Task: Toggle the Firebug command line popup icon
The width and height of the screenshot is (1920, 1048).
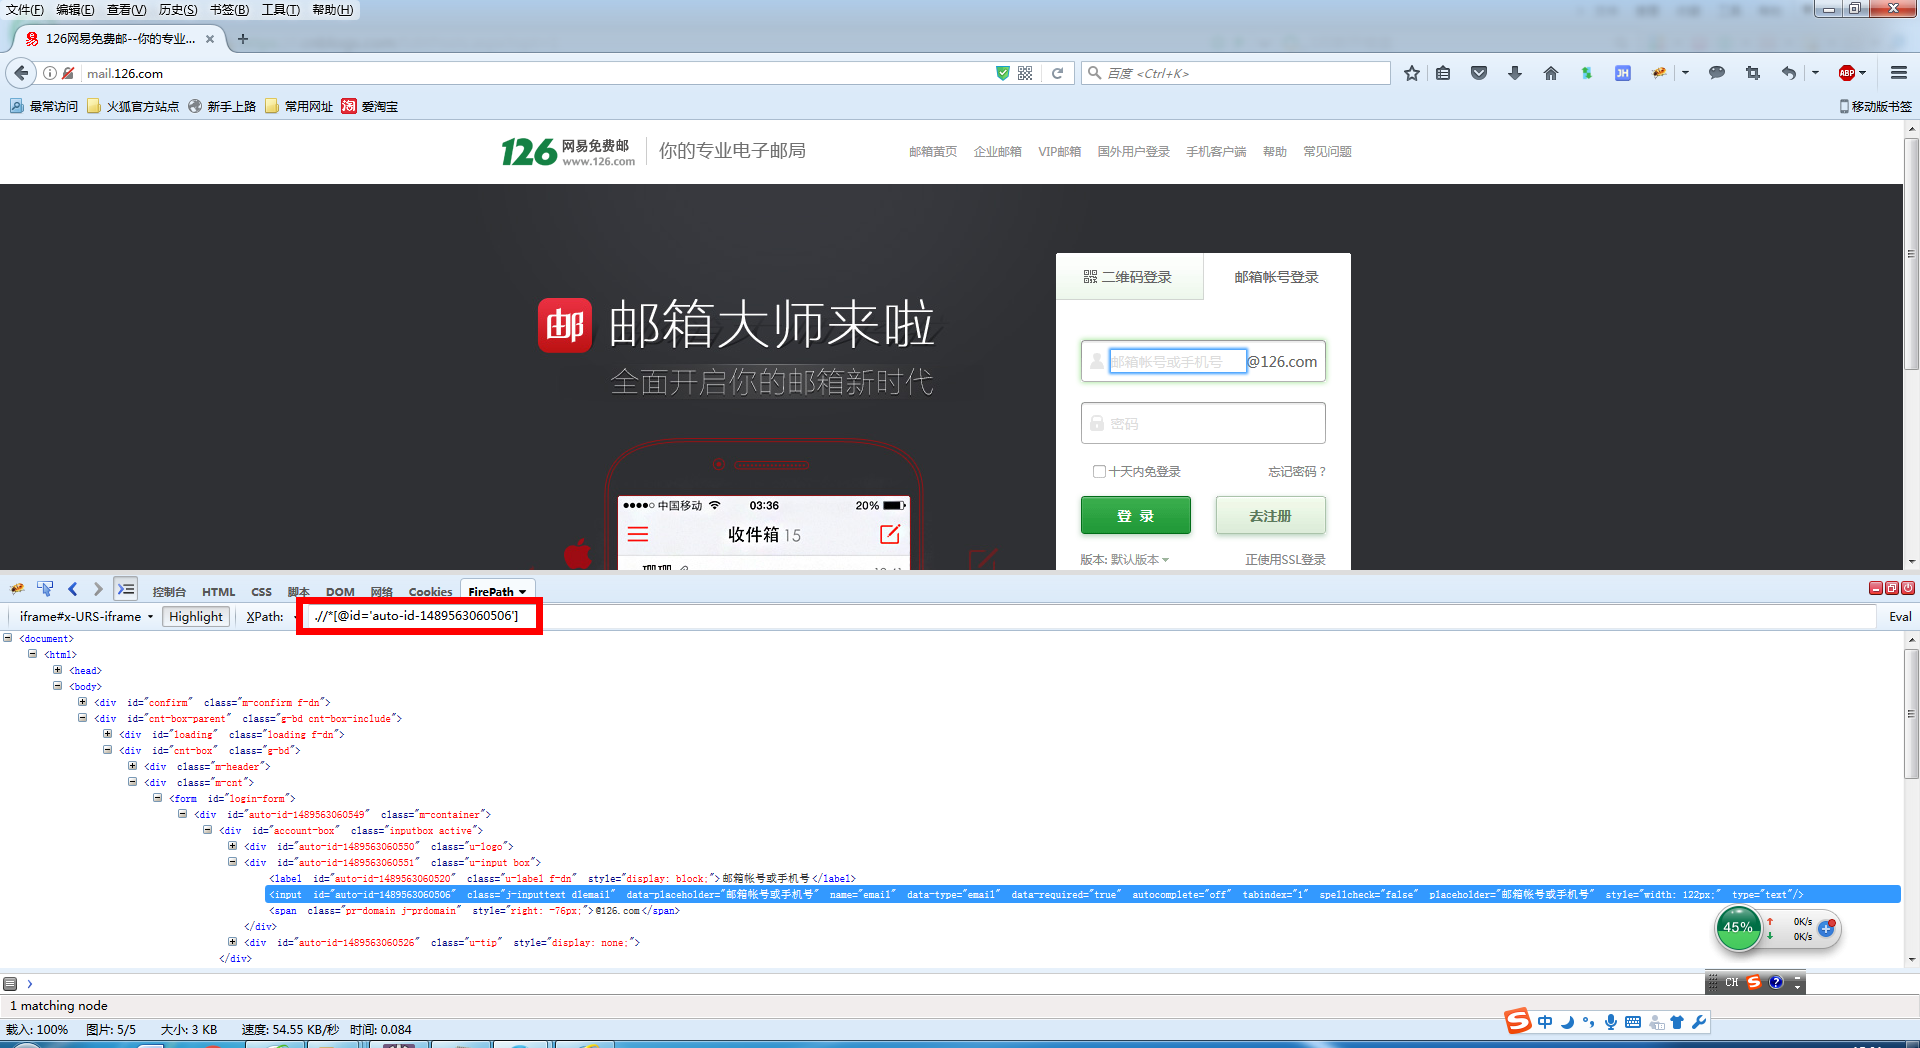Action: pyautogui.click(x=125, y=589)
